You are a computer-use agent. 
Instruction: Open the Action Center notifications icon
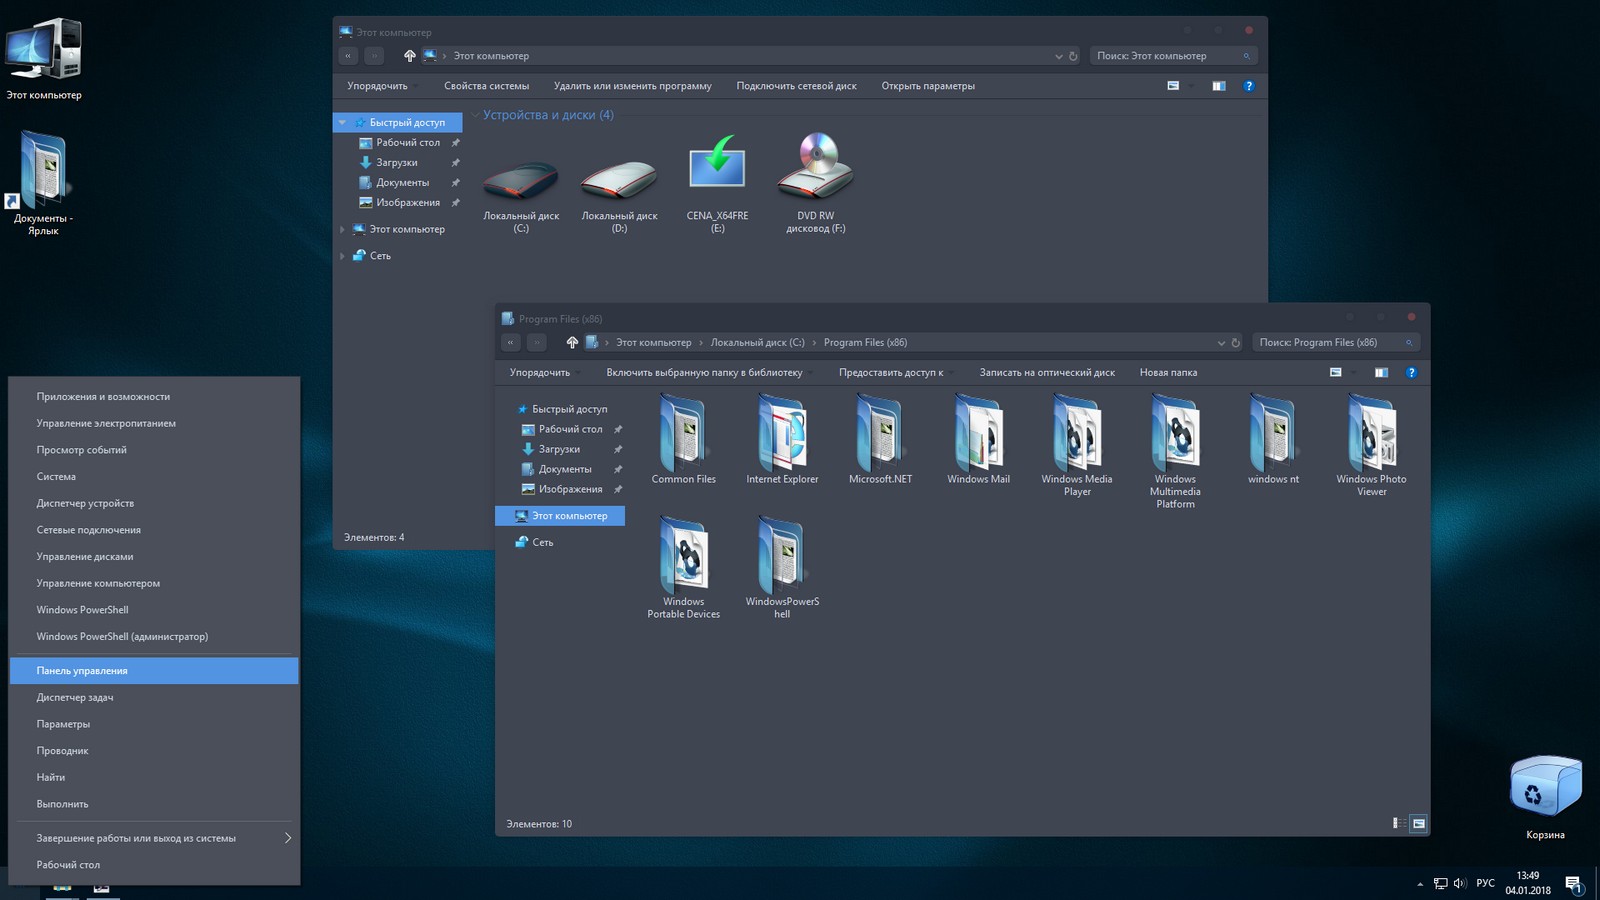point(1573,883)
